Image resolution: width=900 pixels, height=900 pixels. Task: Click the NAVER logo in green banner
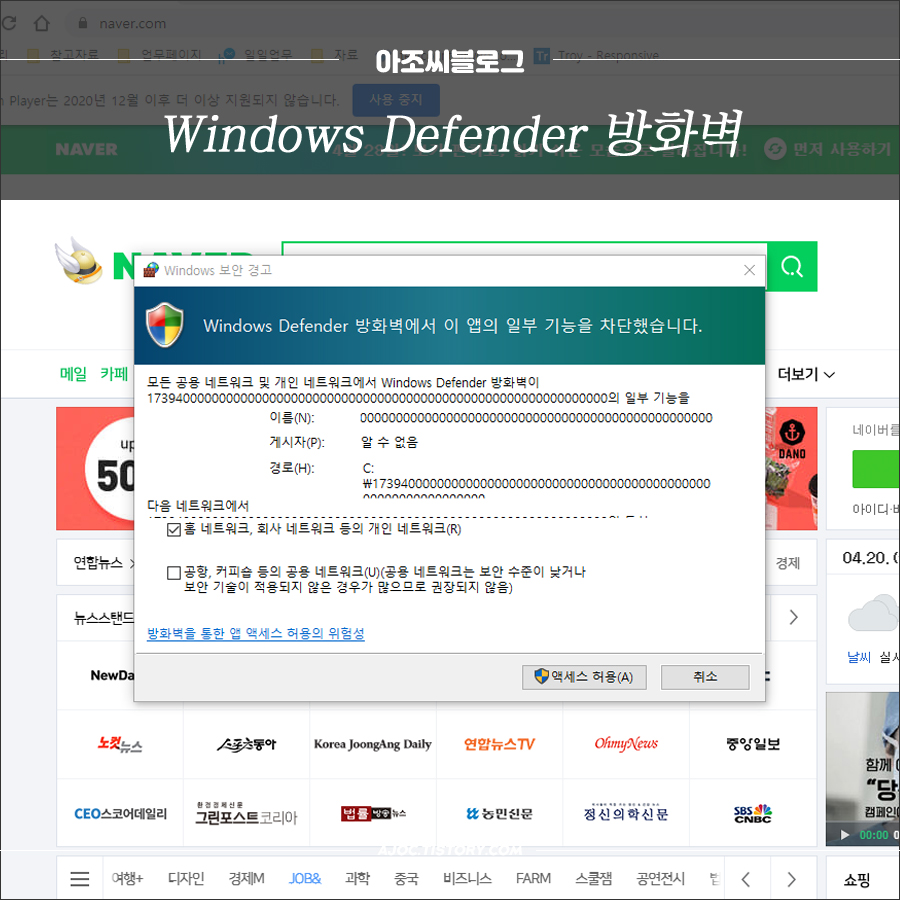(86, 149)
